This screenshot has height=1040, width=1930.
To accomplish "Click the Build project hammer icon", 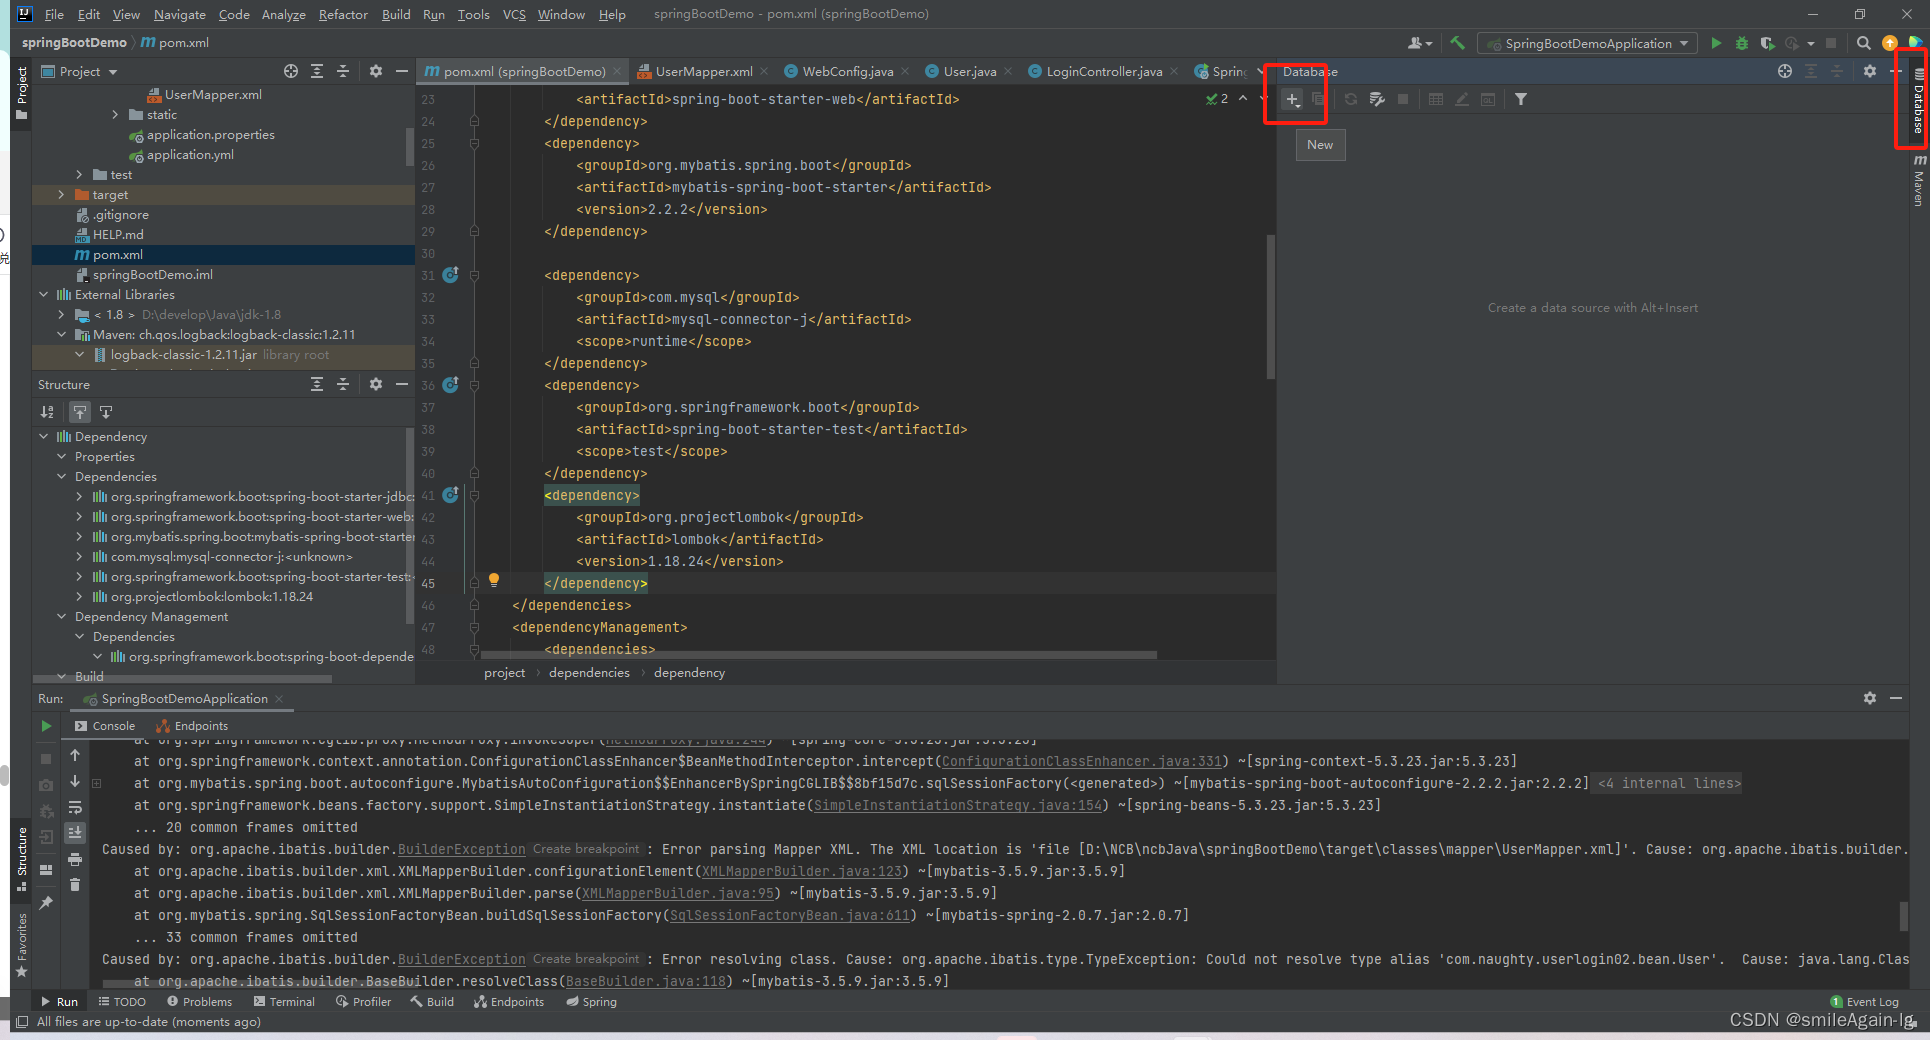I will (1457, 44).
